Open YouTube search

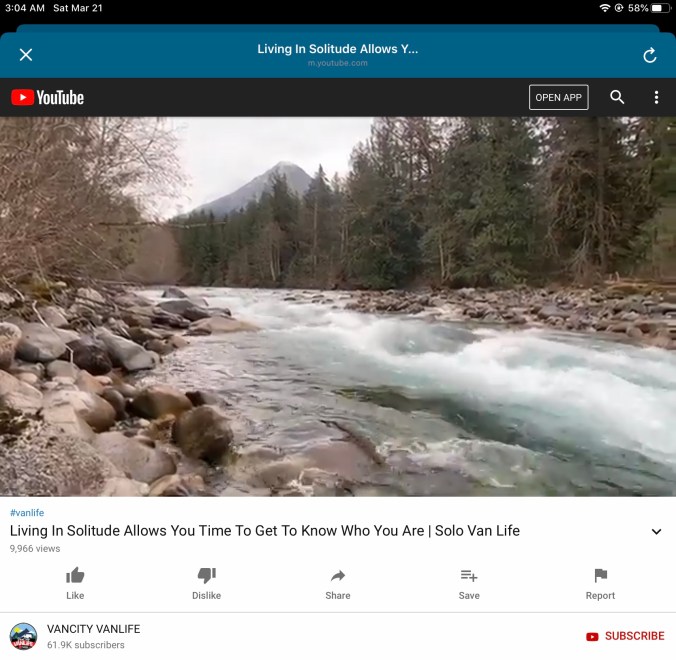click(x=617, y=97)
